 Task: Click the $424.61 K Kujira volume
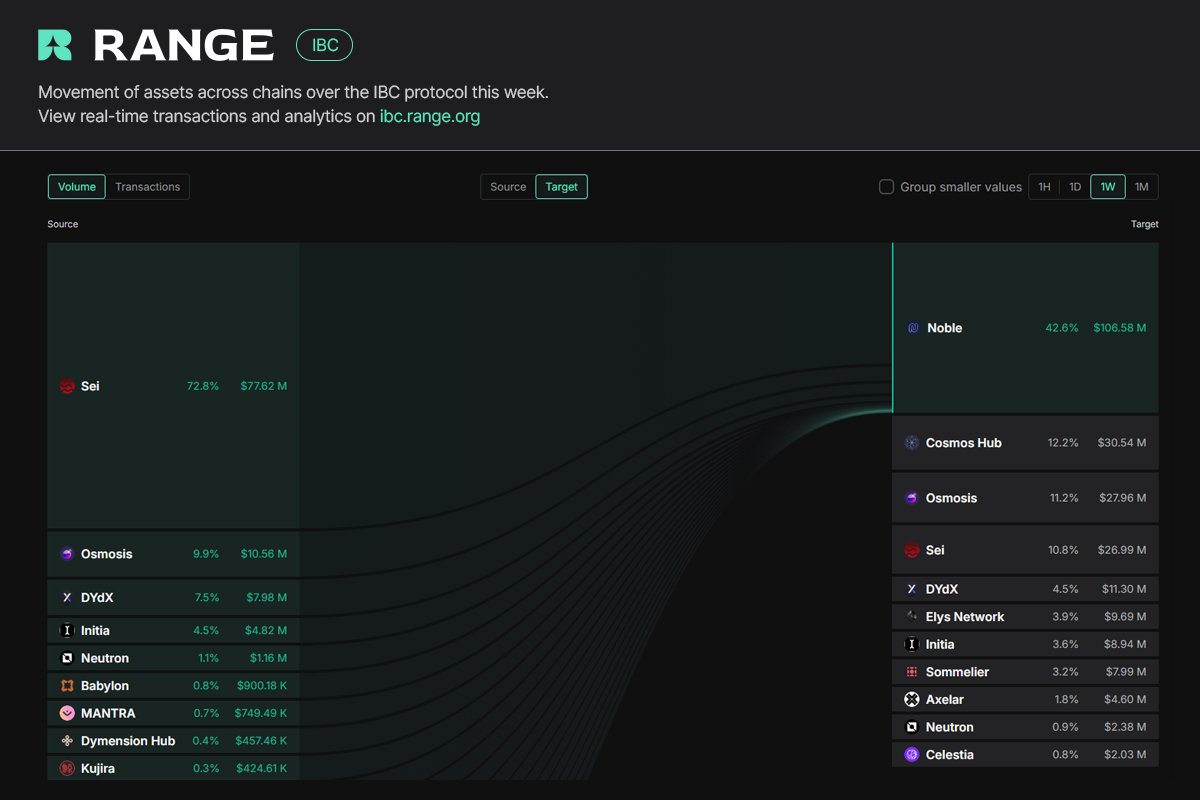coord(262,768)
